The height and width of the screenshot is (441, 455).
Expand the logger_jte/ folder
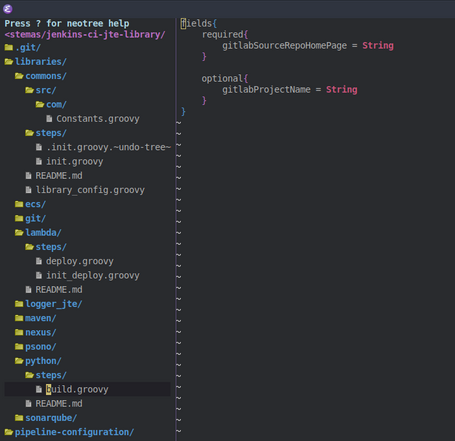point(54,304)
